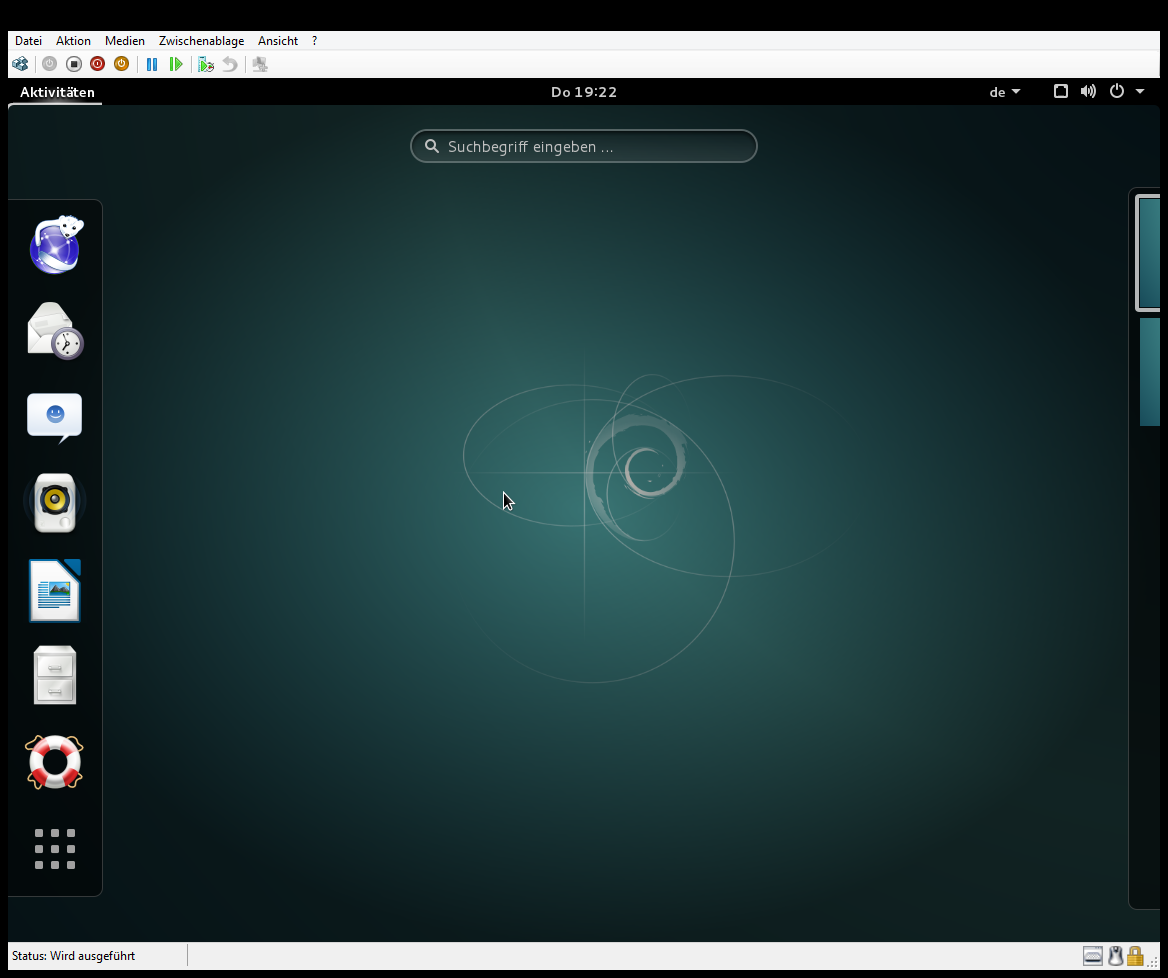
Task: Open Evolution mail from dock
Action: 55,331
